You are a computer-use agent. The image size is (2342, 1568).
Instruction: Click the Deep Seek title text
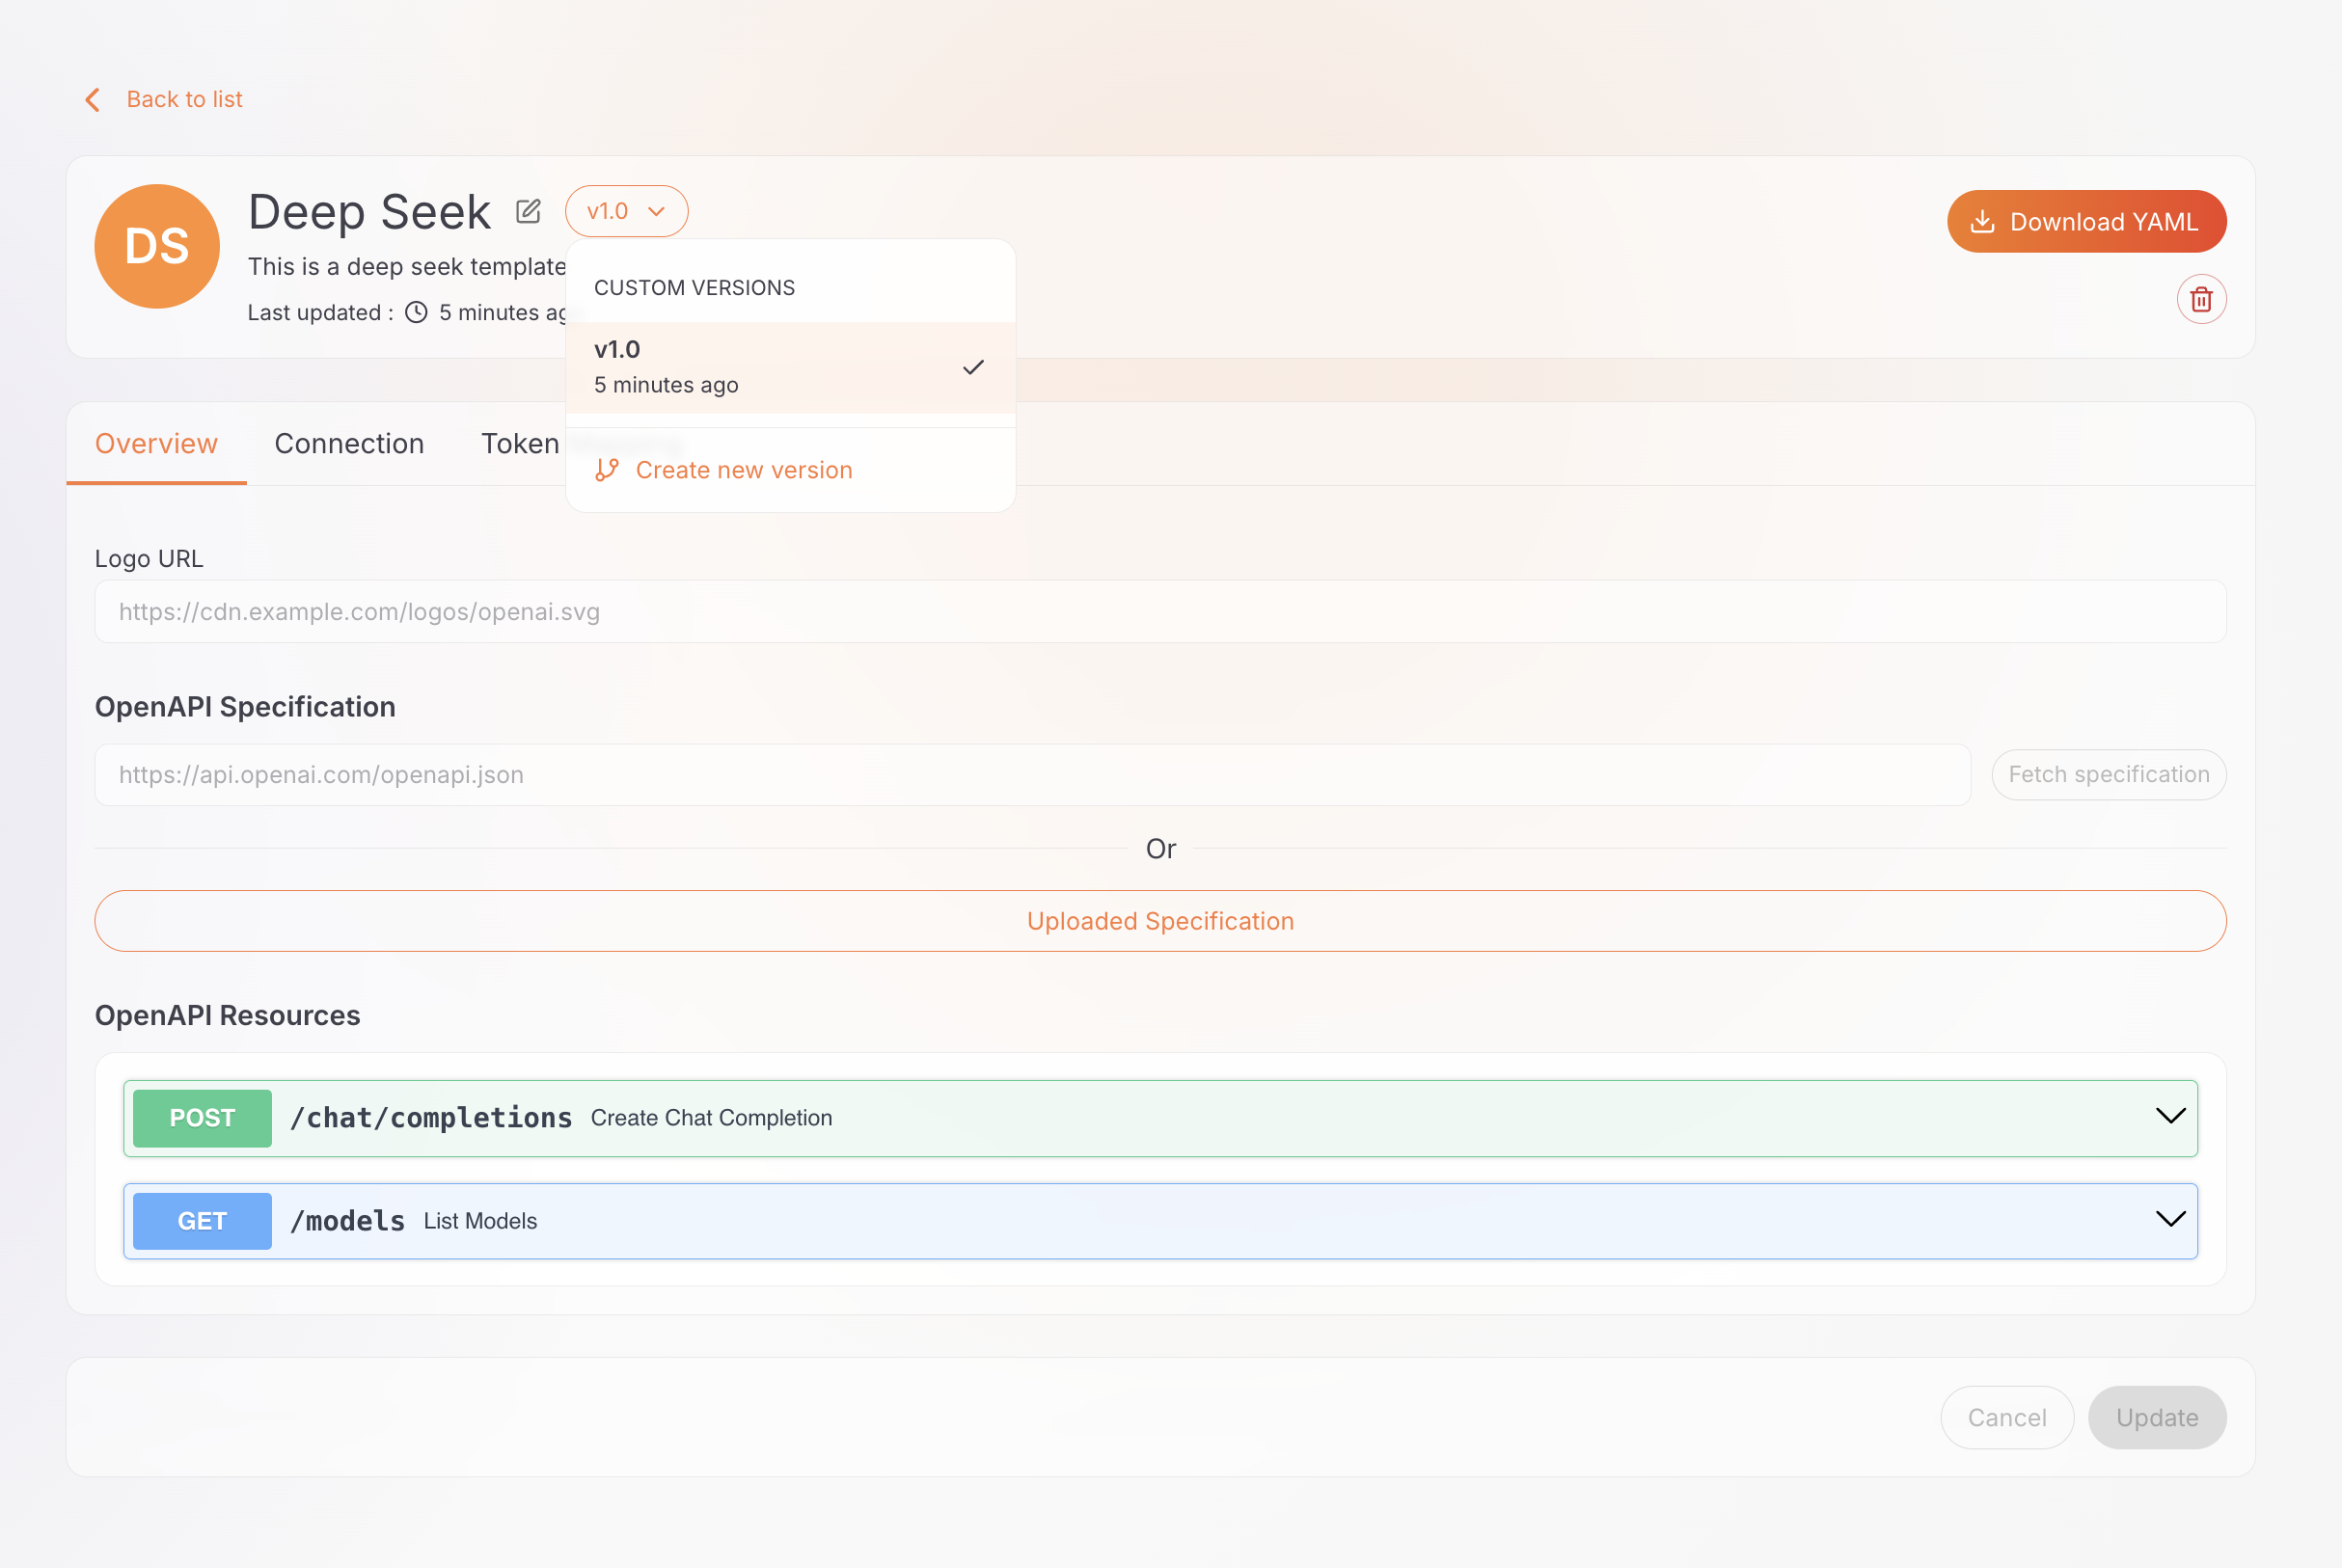coord(369,211)
